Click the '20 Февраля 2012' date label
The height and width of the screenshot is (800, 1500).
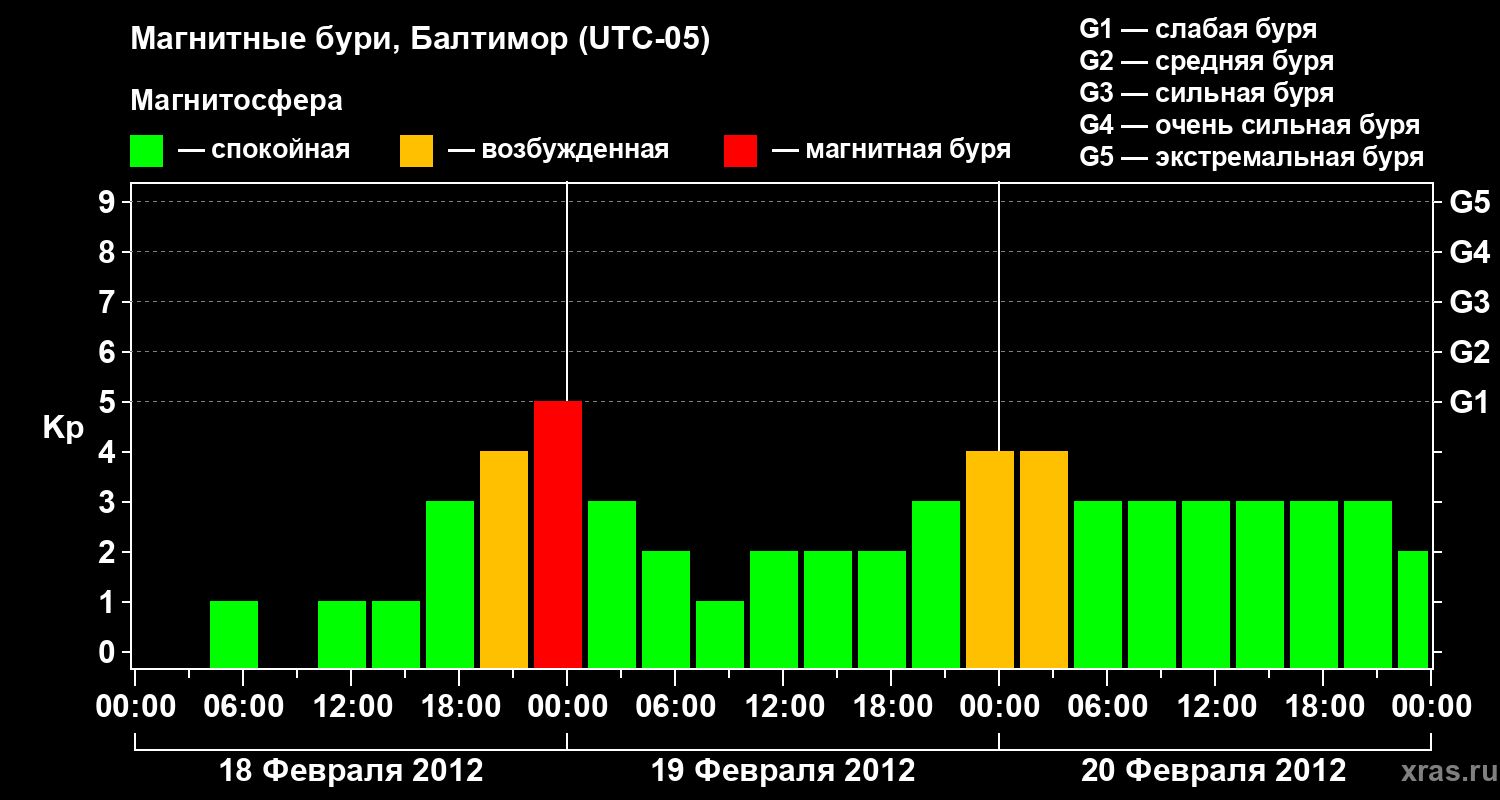tap(1214, 770)
